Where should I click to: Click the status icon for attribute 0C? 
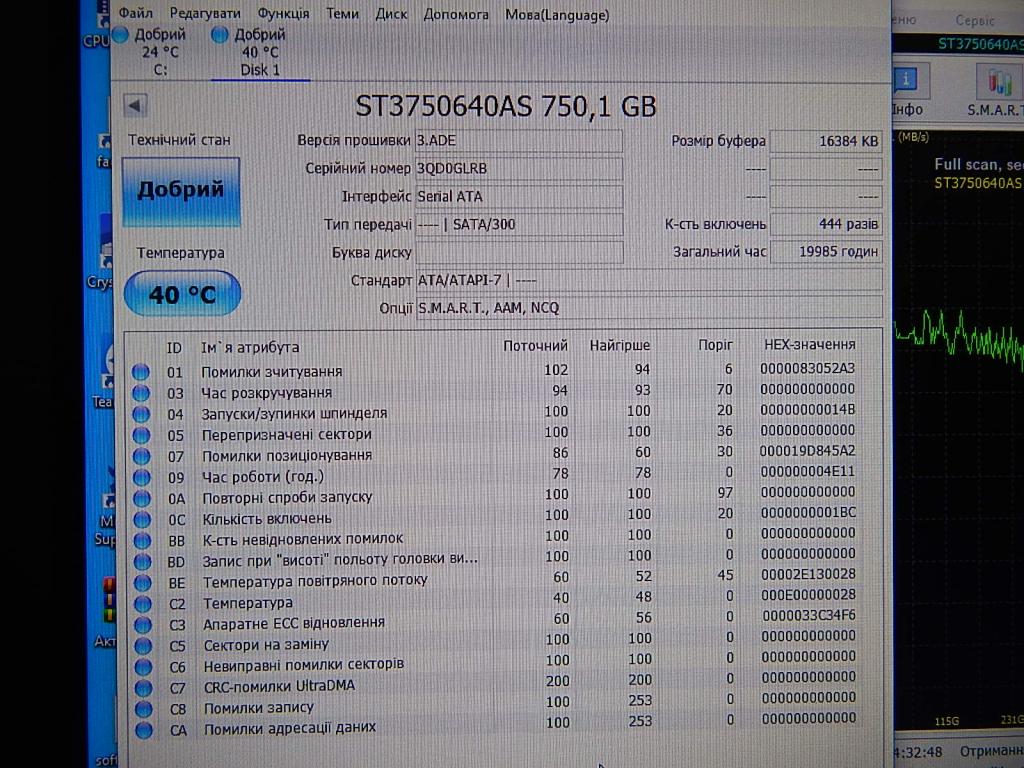[x=142, y=520]
